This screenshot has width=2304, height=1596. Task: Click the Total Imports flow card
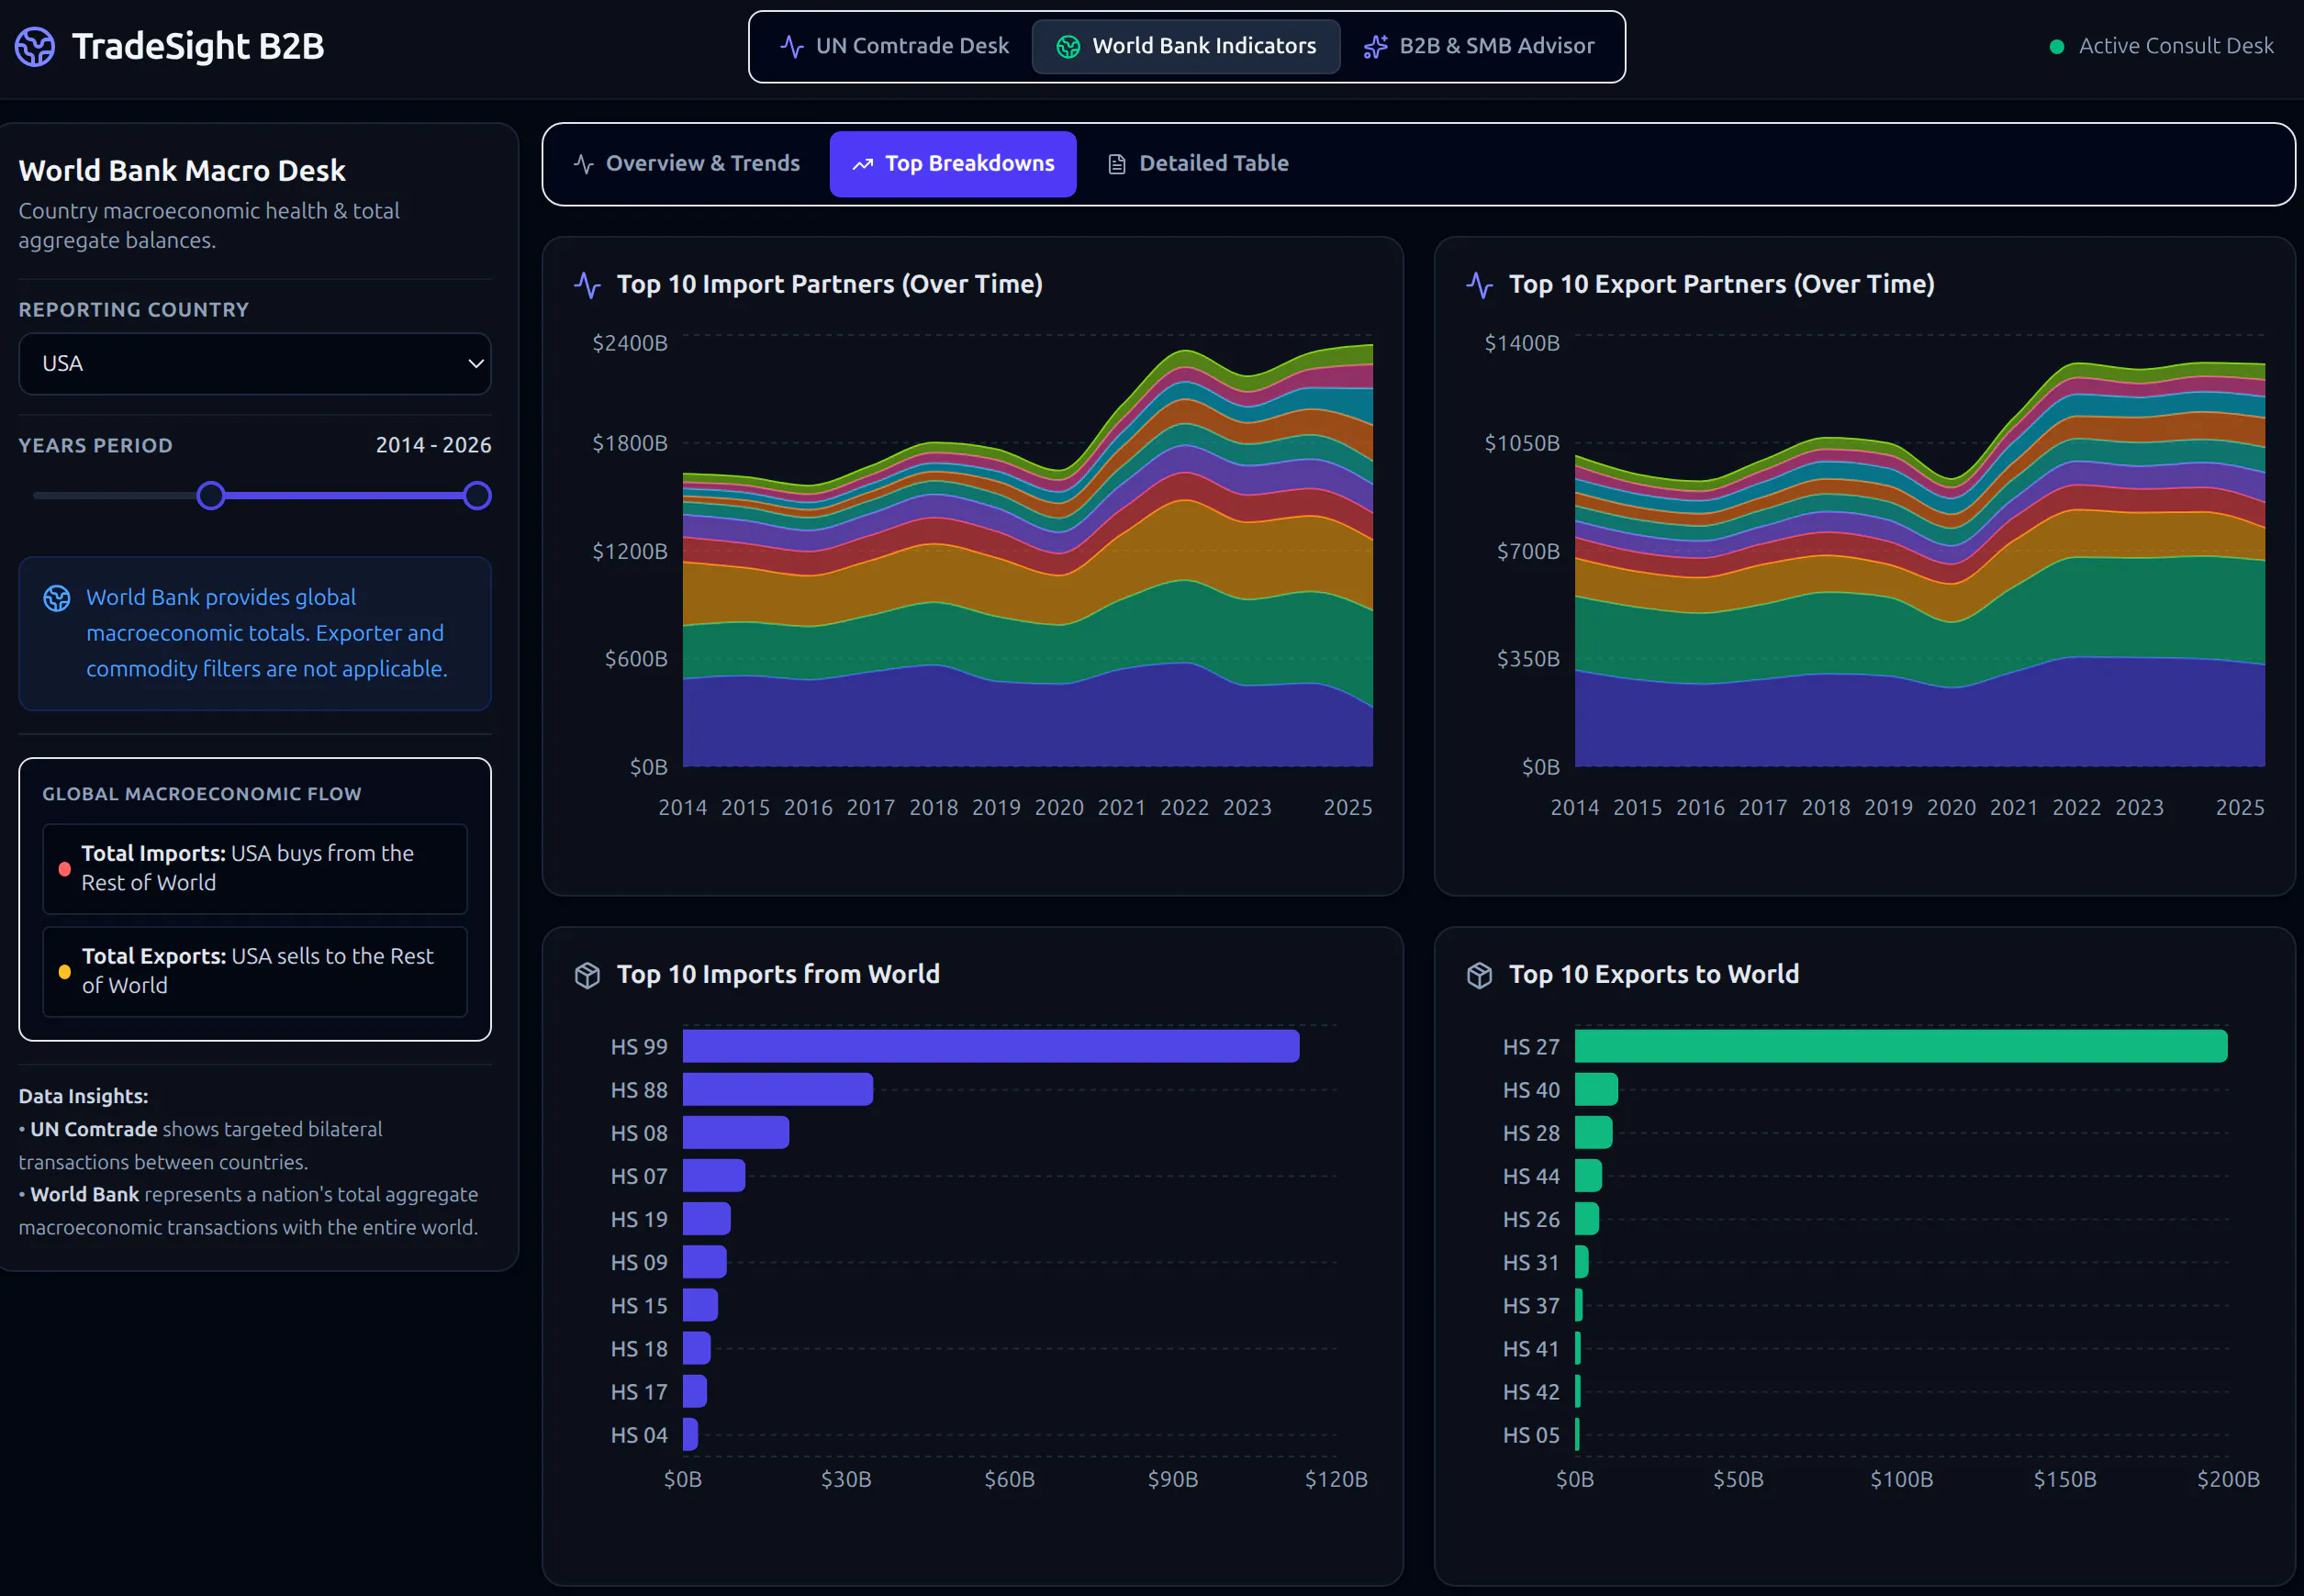pyautogui.click(x=255, y=869)
